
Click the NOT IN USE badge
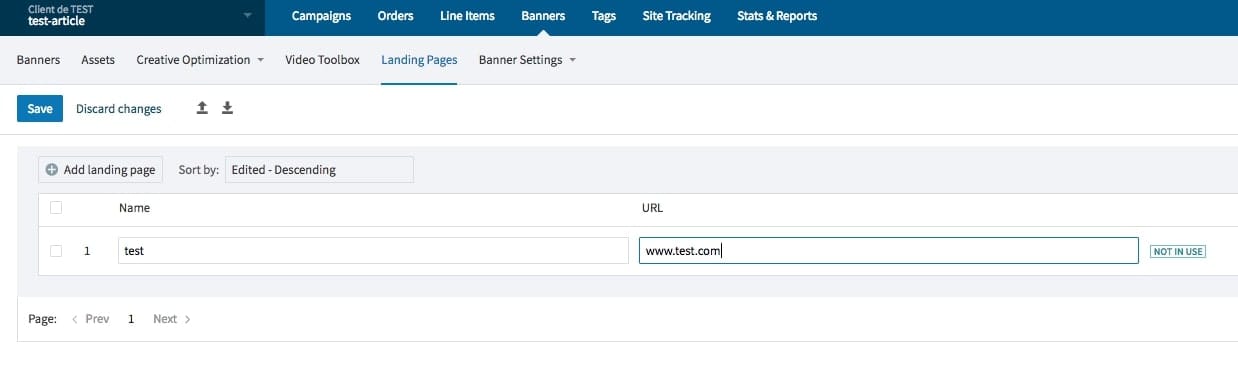click(1178, 251)
